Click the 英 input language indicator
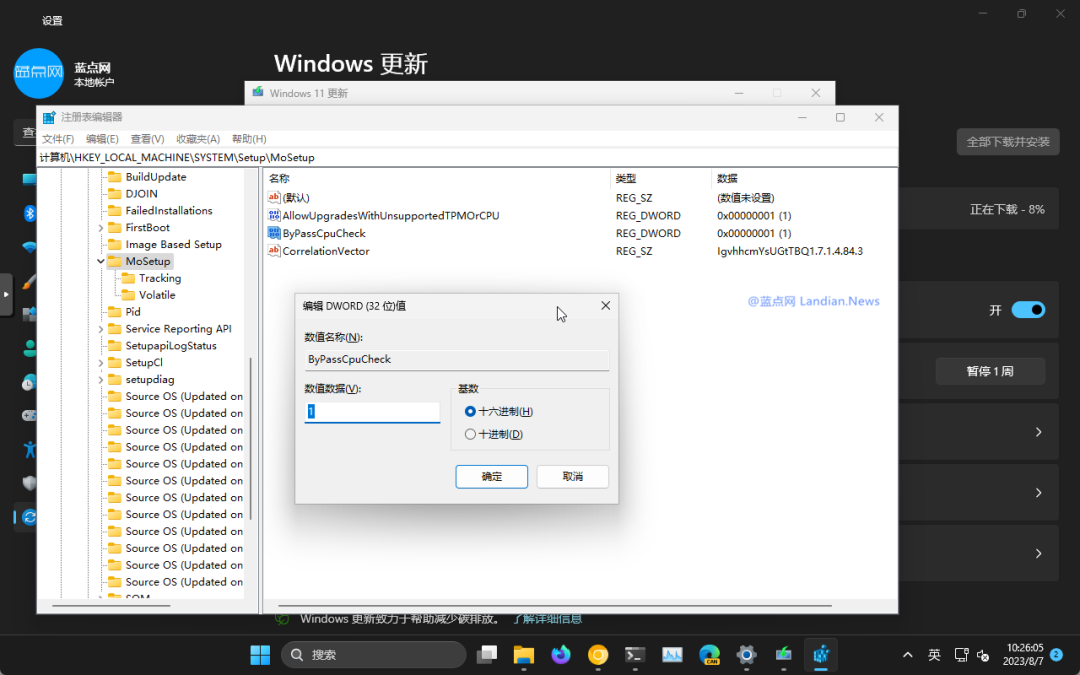Screen dimensions: 1080x675 (934, 655)
